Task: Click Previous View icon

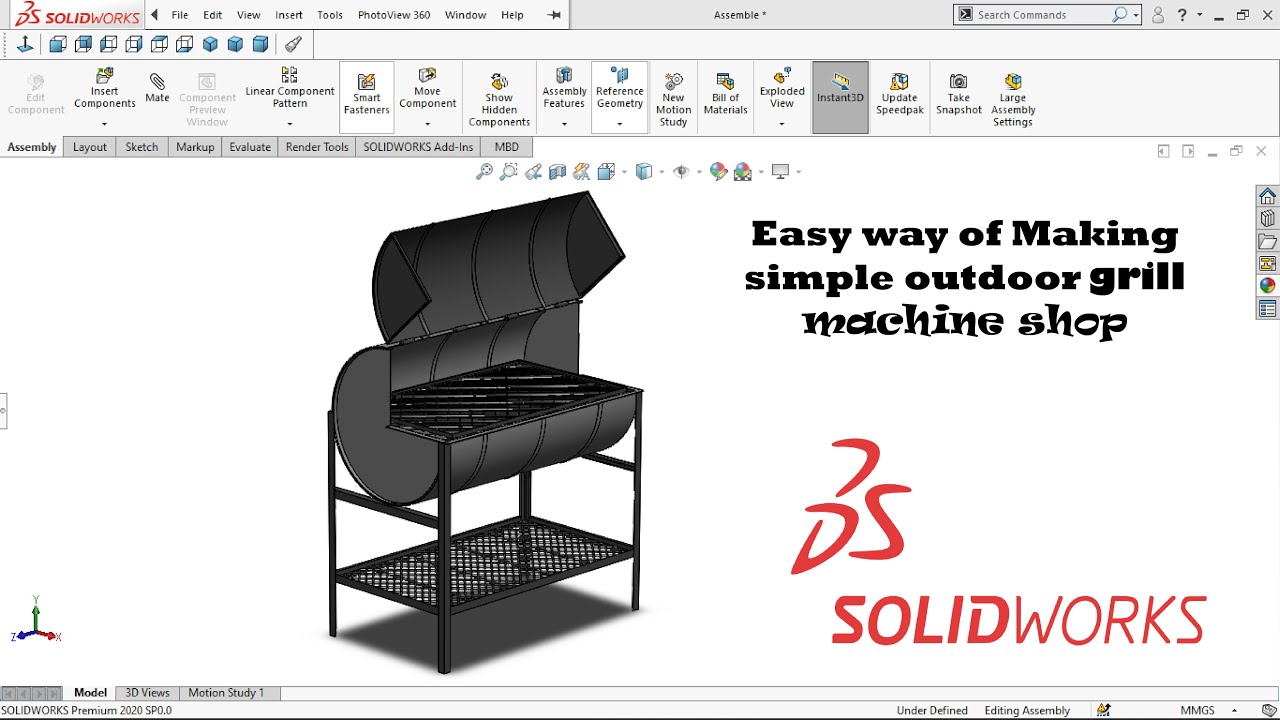Action: (533, 172)
